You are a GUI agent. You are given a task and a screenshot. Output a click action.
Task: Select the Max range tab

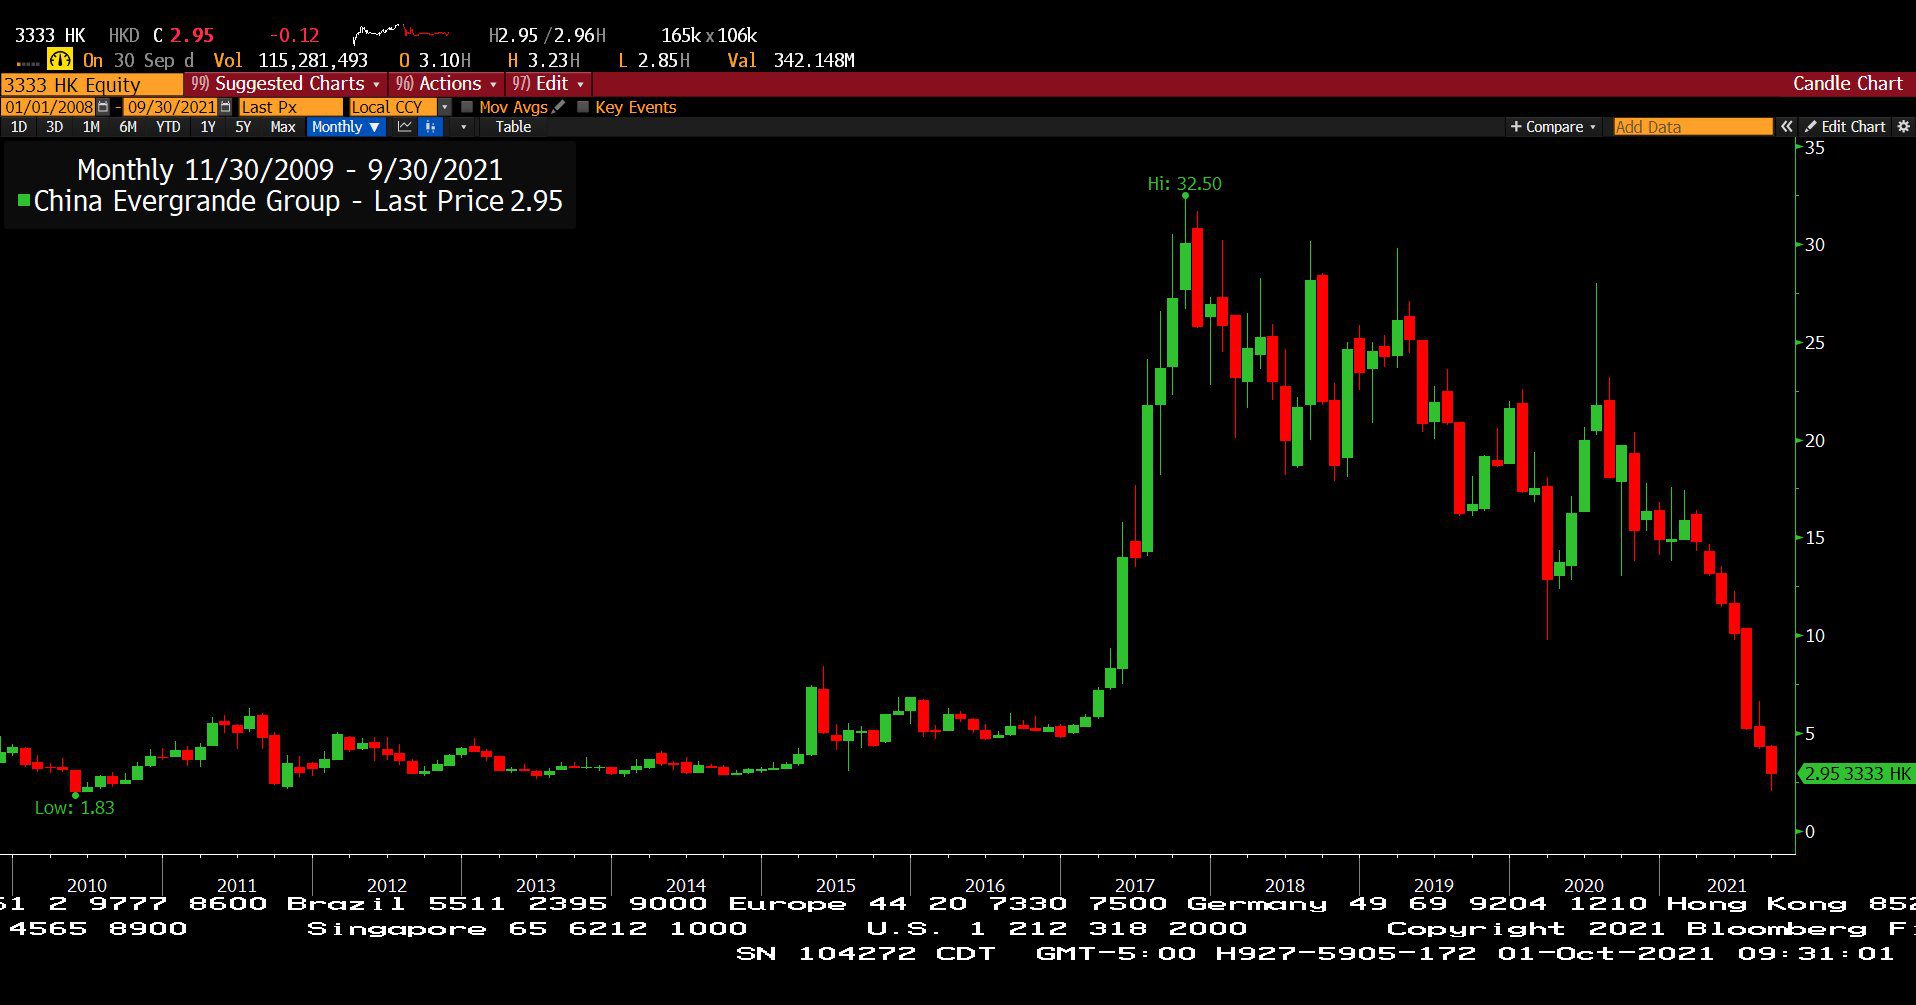coord(283,127)
